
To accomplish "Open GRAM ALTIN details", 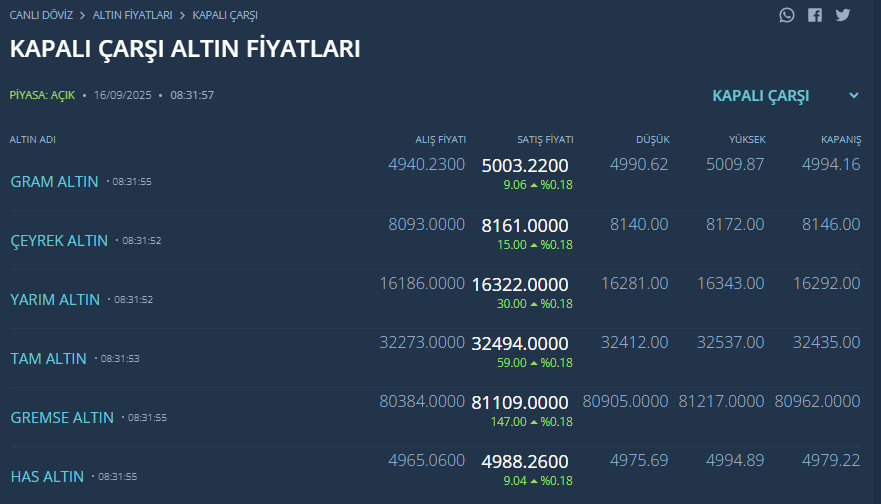I will pyautogui.click(x=54, y=182).
